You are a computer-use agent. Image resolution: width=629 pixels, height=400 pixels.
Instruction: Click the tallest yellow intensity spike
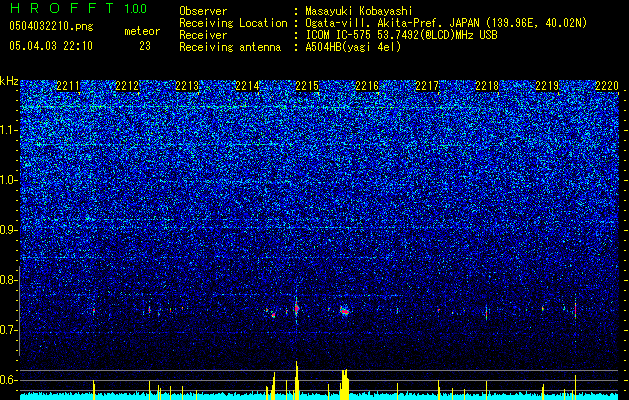(296, 380)
